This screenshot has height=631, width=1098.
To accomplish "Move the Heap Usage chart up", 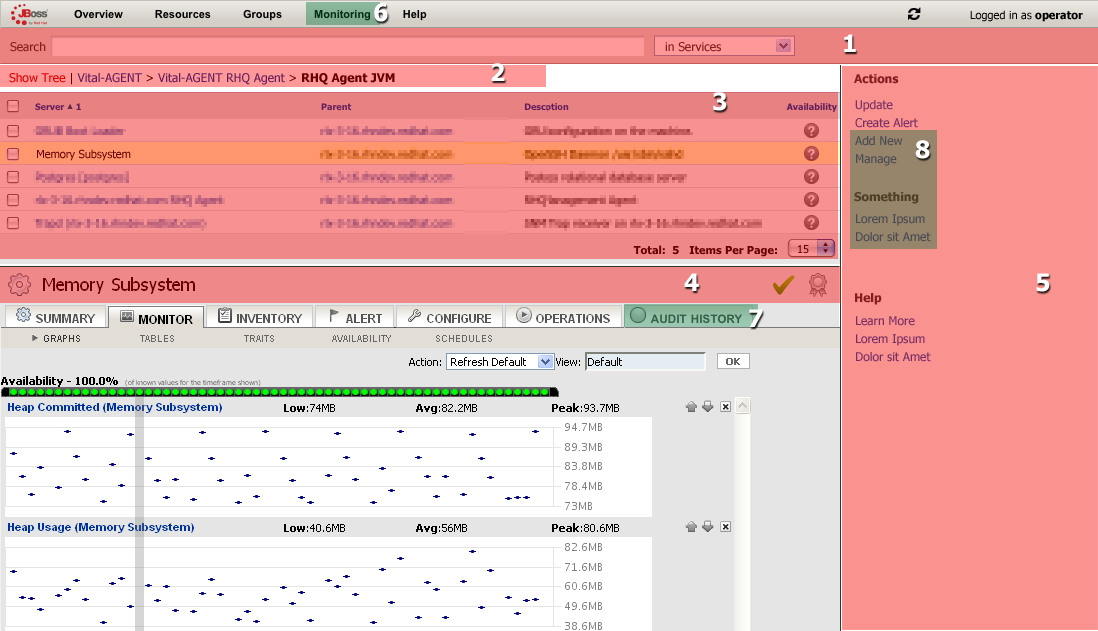I will (691, 527).
